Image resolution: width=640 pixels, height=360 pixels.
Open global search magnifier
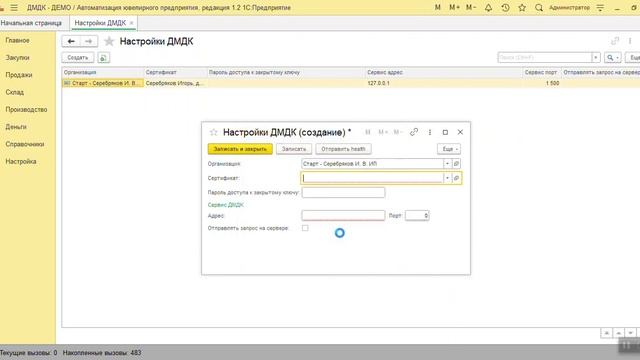[539, 7]
